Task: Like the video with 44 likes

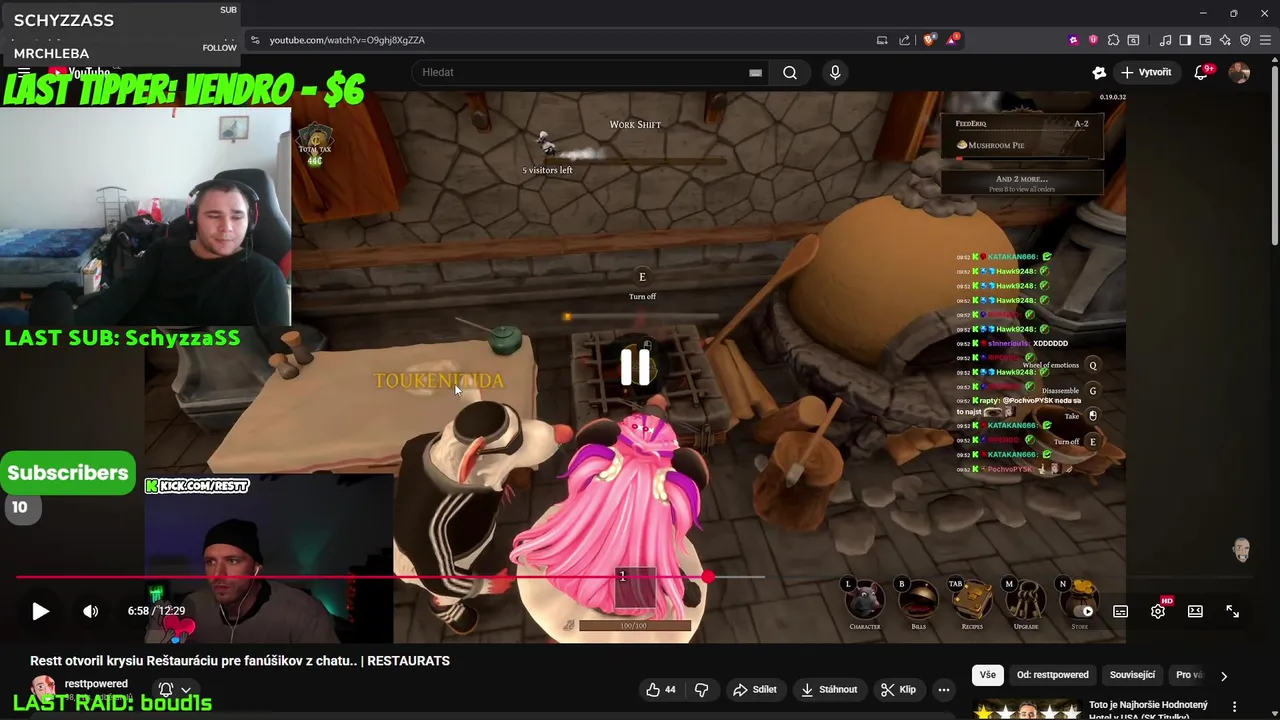Action: pyautogui.click(x=660, y=689)
